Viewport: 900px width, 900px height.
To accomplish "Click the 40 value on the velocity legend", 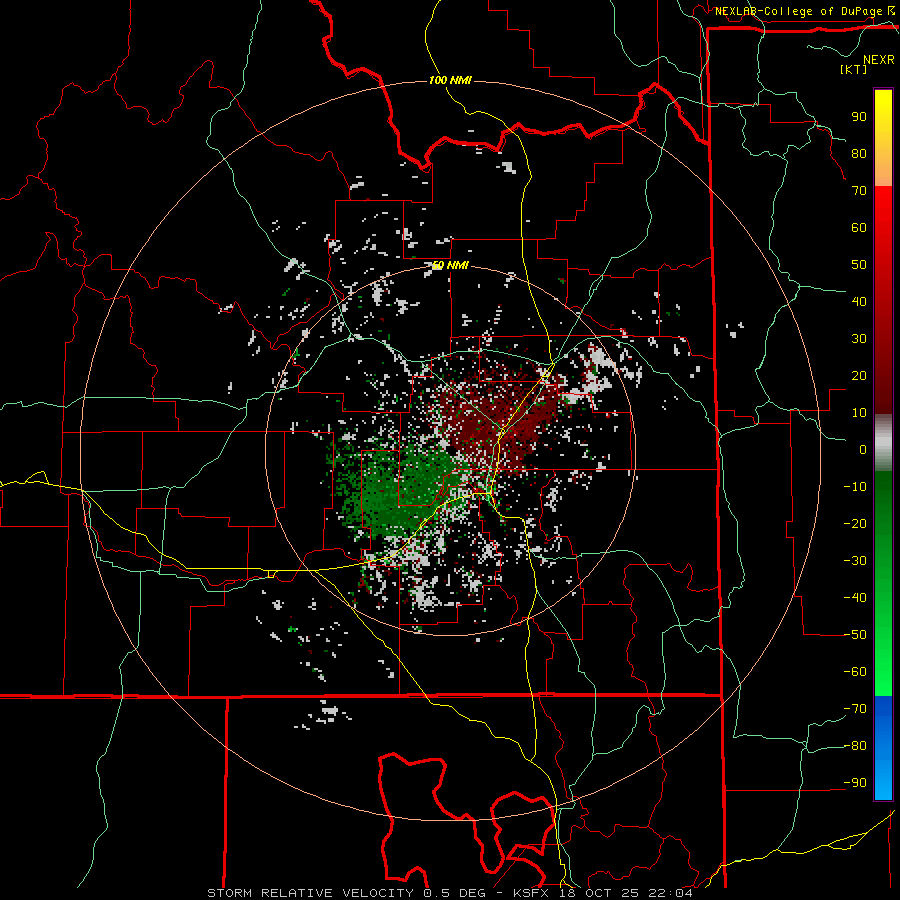I will click(x=859, y=302).
